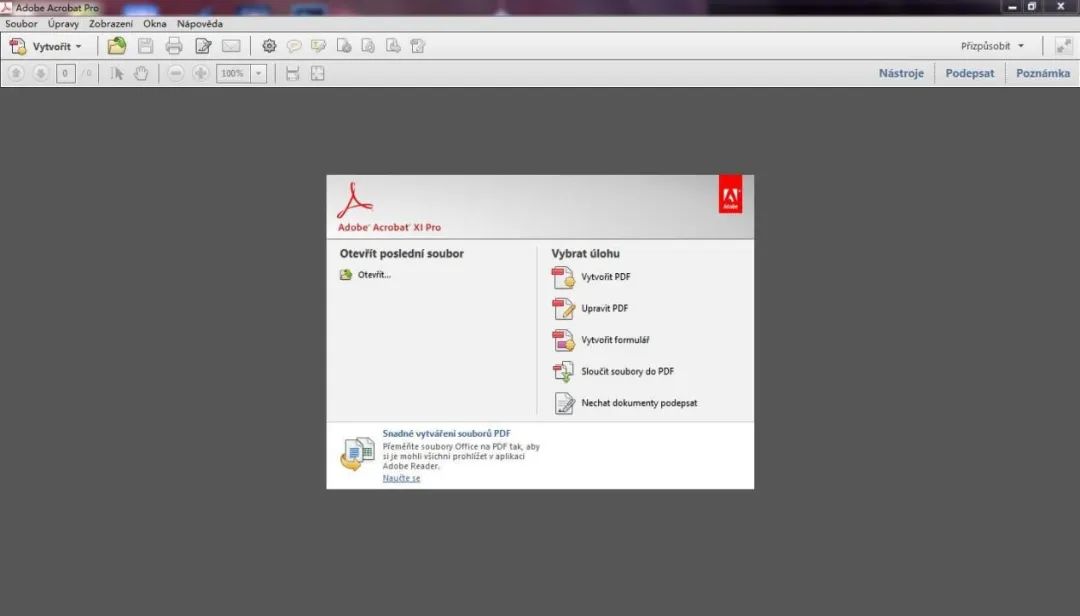Open the Nápověda menu

(200, 23)
